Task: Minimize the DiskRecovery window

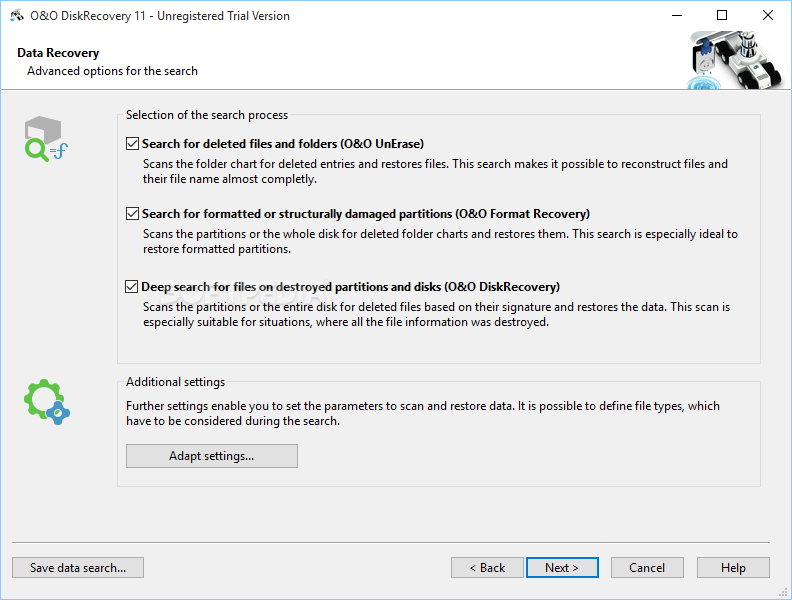Action: tap(676, 16)
